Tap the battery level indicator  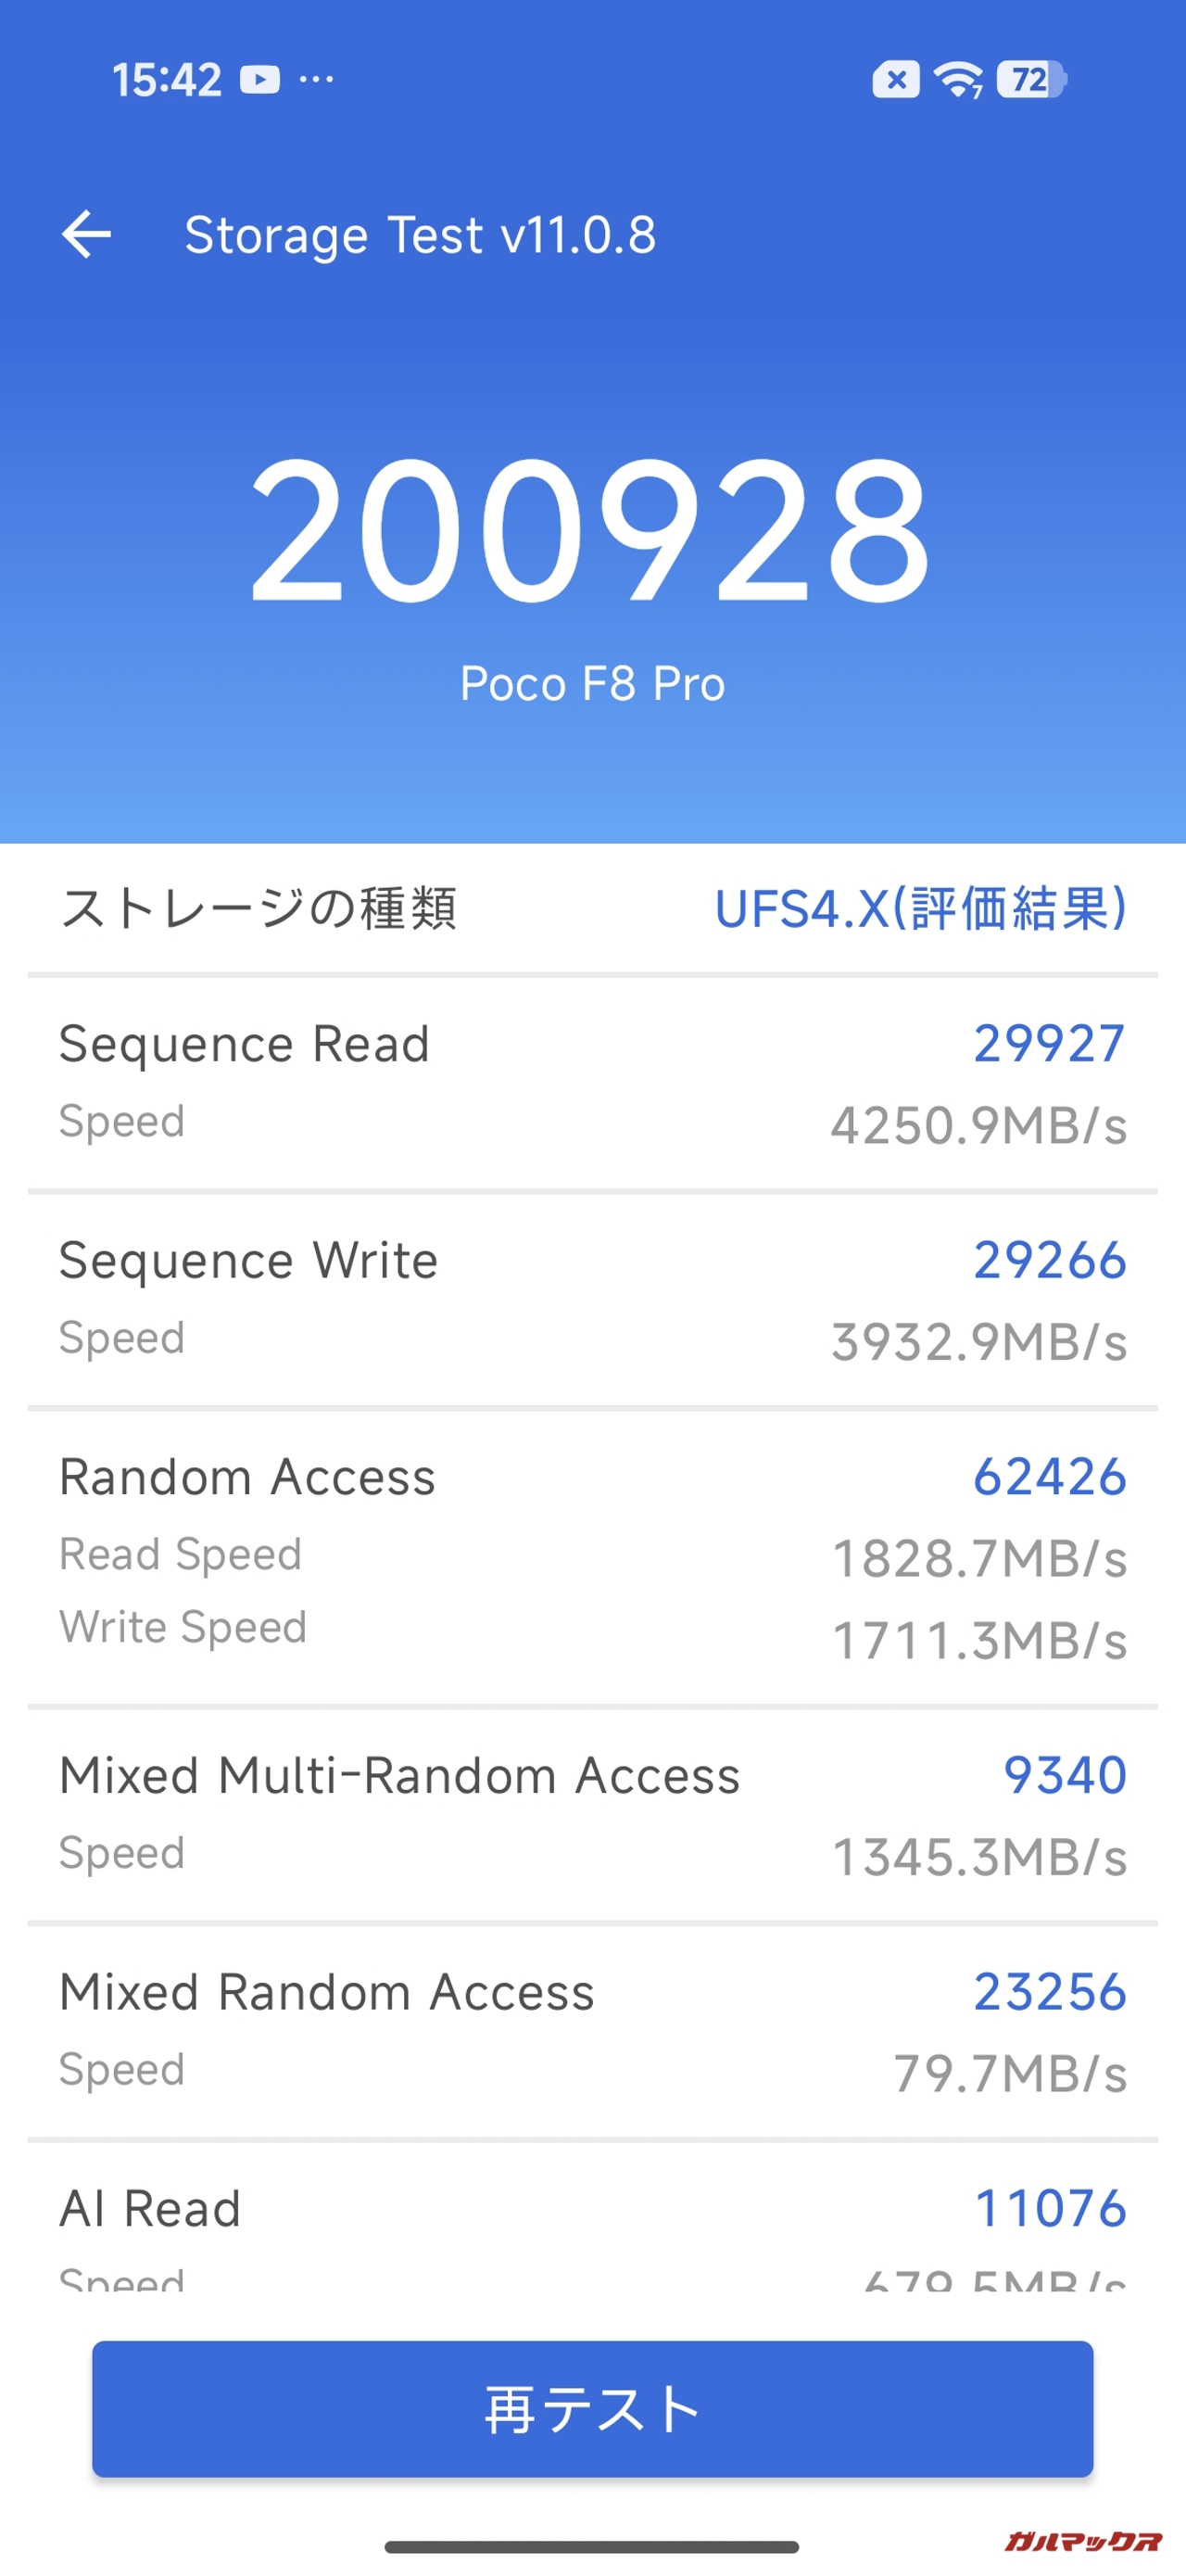(x=1032, y=79)
